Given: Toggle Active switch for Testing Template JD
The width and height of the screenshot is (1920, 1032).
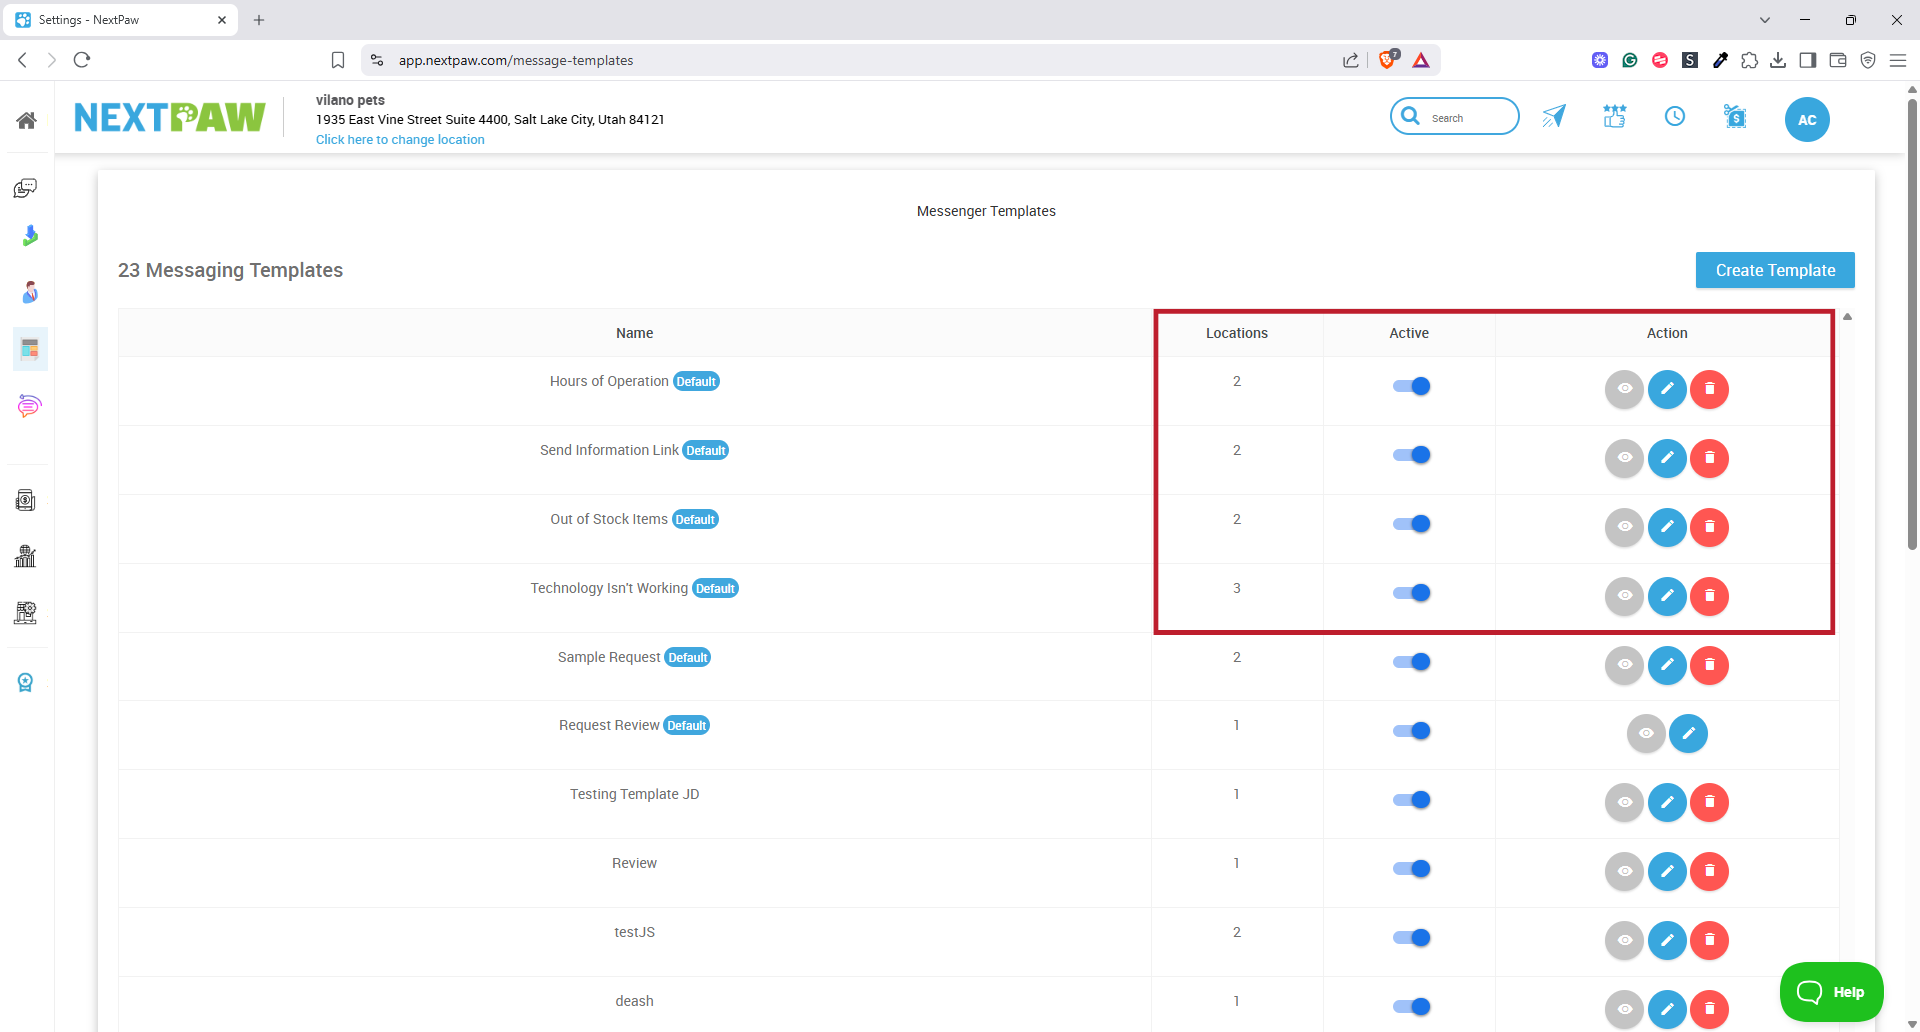Looking at the screenshot, I should (1411, 800).
